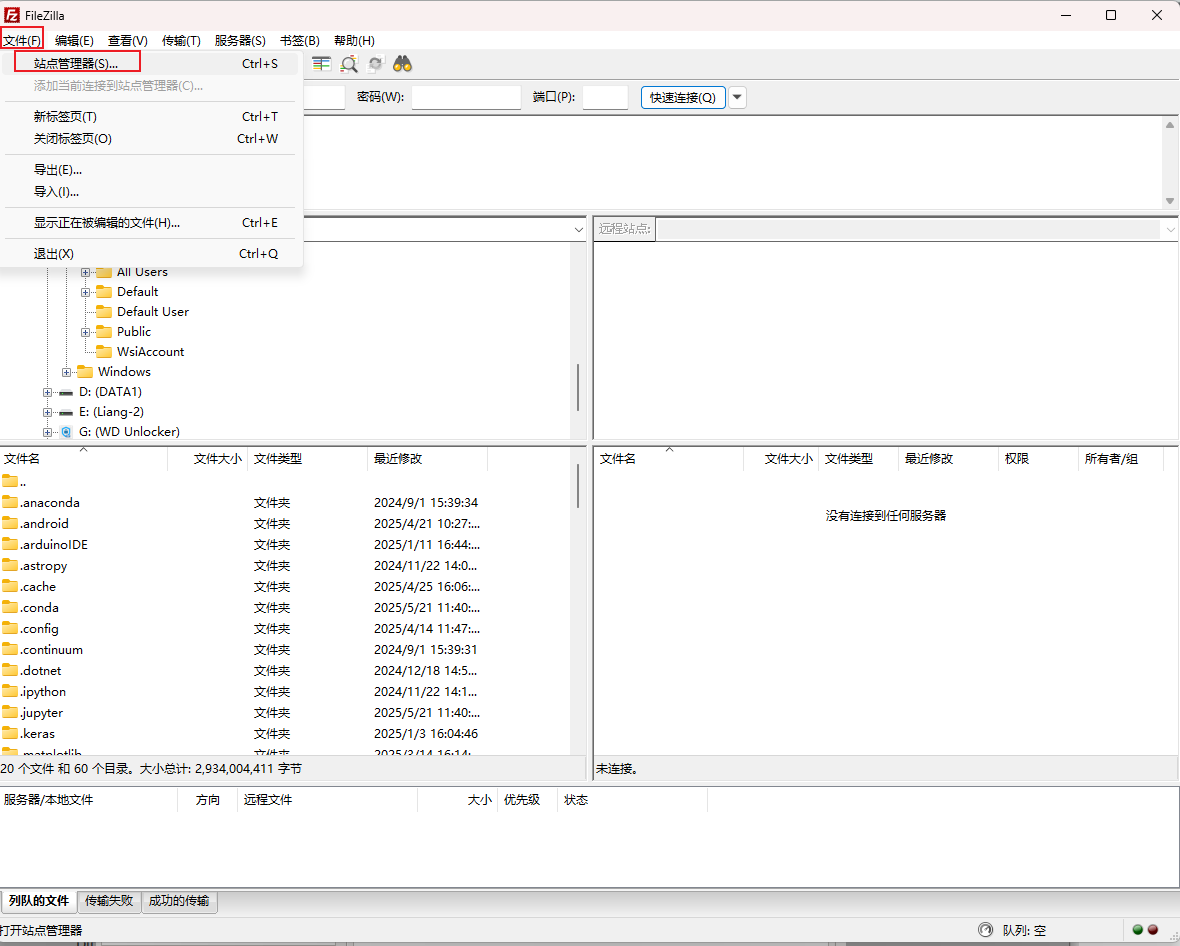1180x946 pixels.
Task: Open the quick connect history dropdown arrow
Action: (x=738, y=97)
